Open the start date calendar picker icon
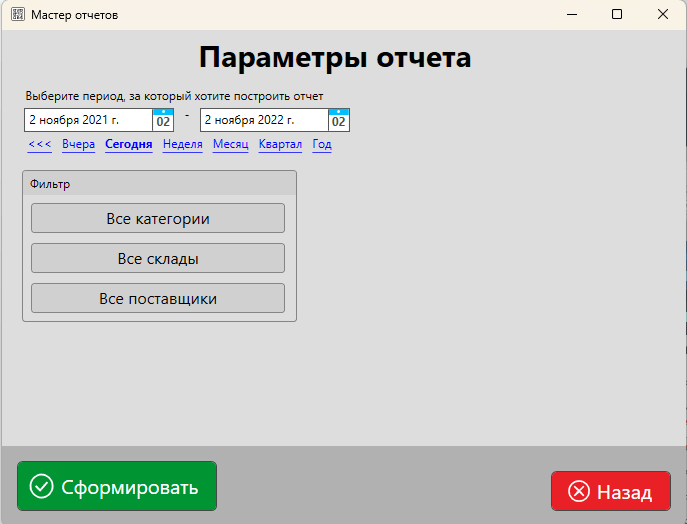The height and width of the screenshot is (524, 687). pyautogui.click(x=163, y=120)
